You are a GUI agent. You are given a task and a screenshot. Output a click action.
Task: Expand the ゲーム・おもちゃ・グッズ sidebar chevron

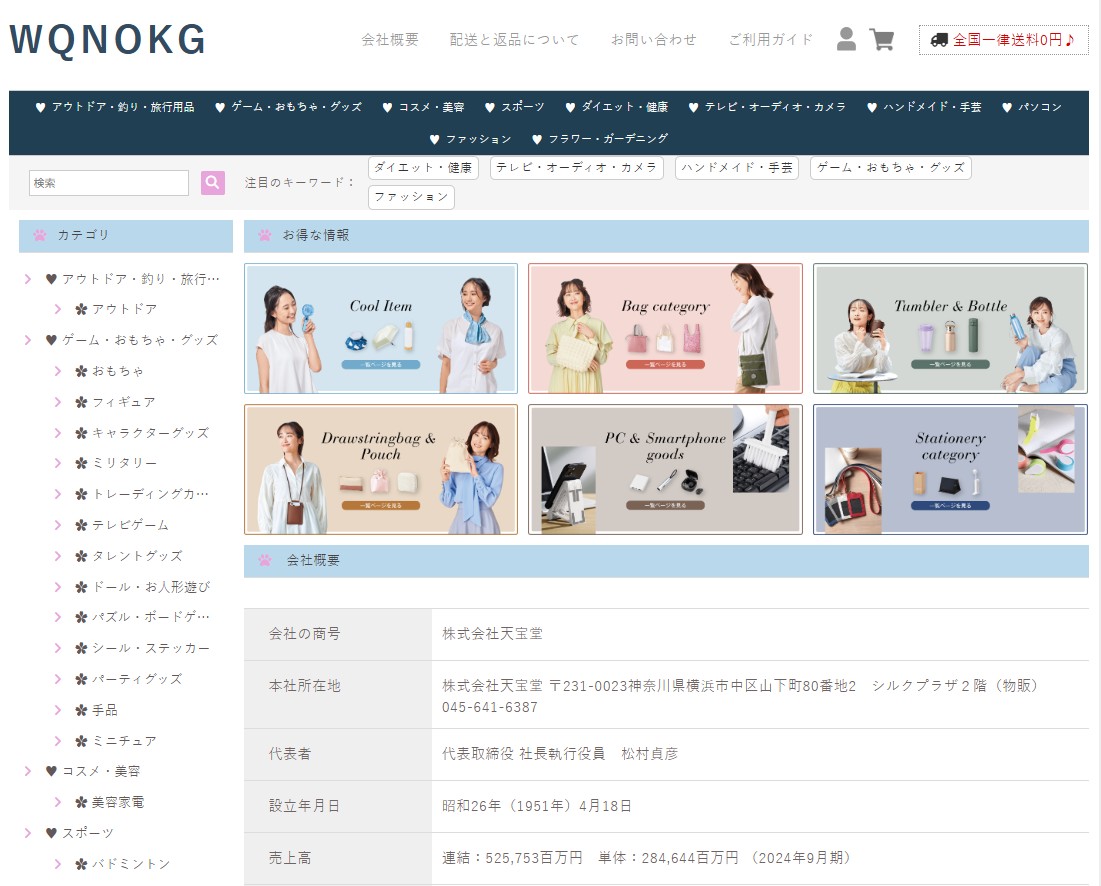[28, 340]
